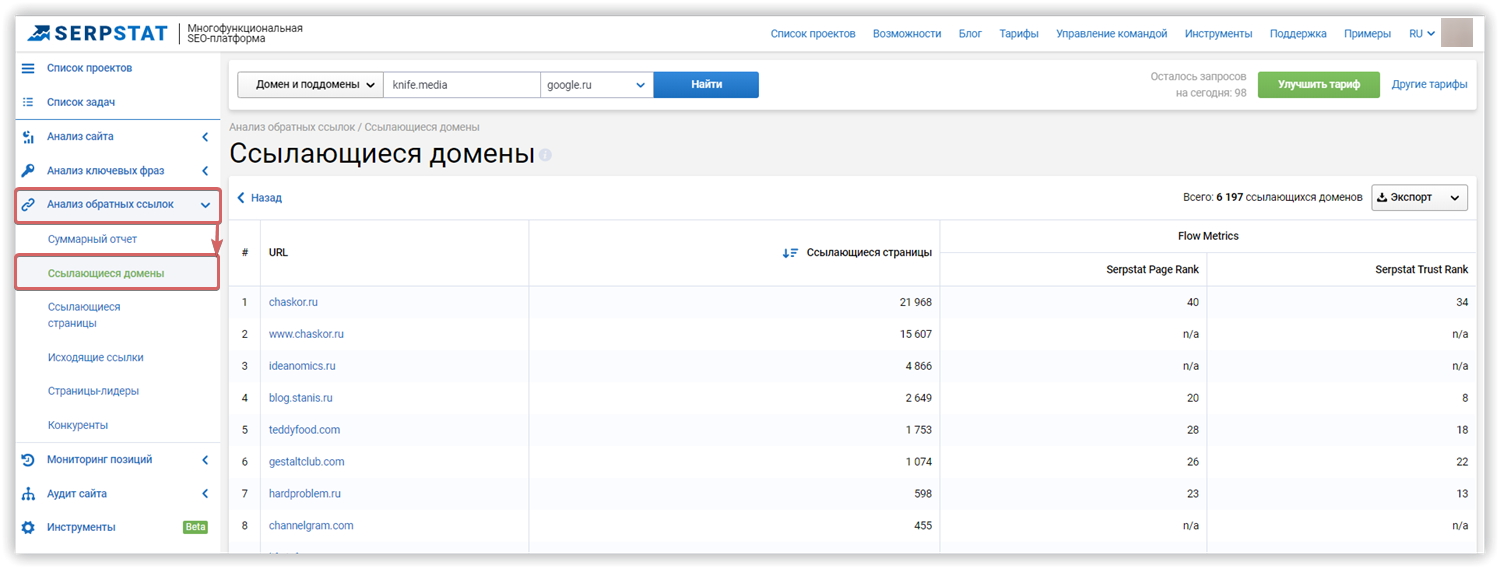Open the gestaltclub.com domain link

point(307,462)
